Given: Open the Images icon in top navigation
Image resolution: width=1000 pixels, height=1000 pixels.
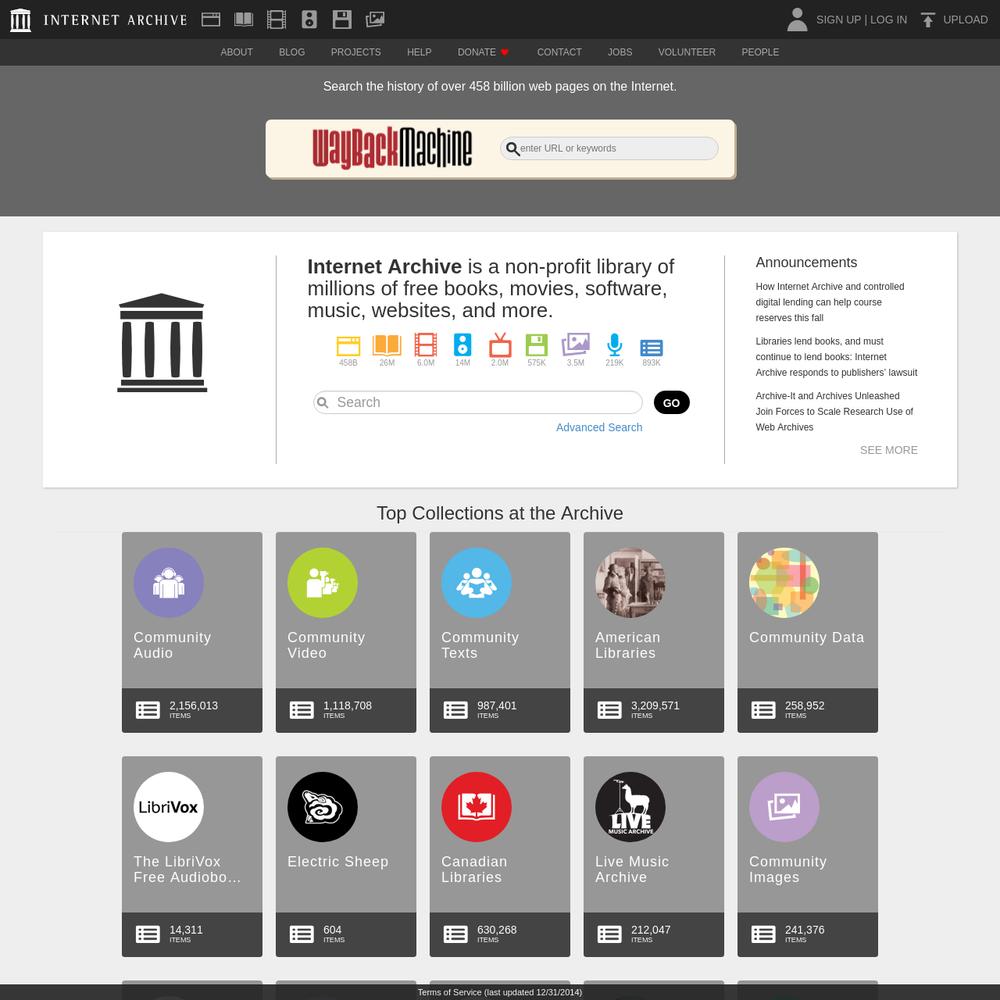Looking at the screenshot, I should pyautogui.click(x=375, y=20).
